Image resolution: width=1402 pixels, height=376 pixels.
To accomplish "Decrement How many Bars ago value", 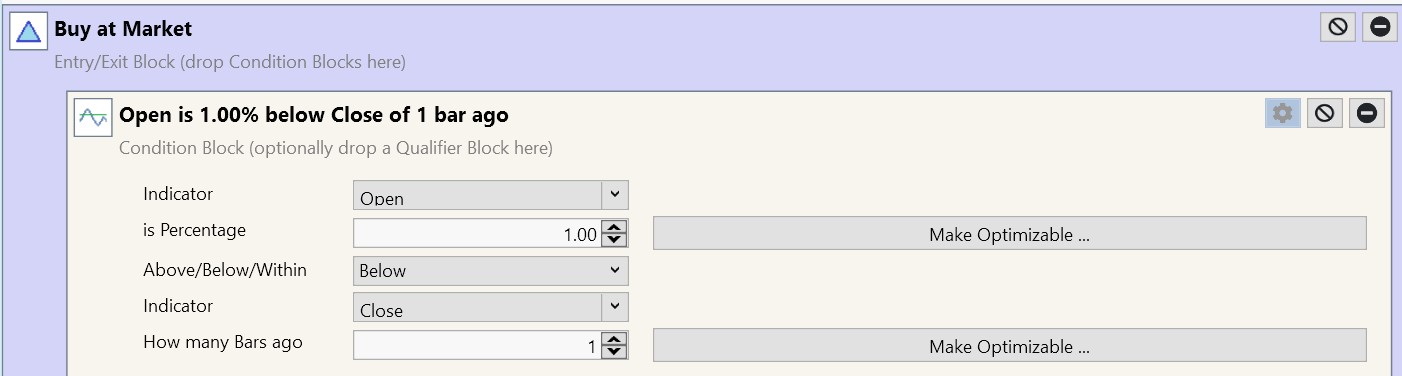I will click(x=615, y=353).
